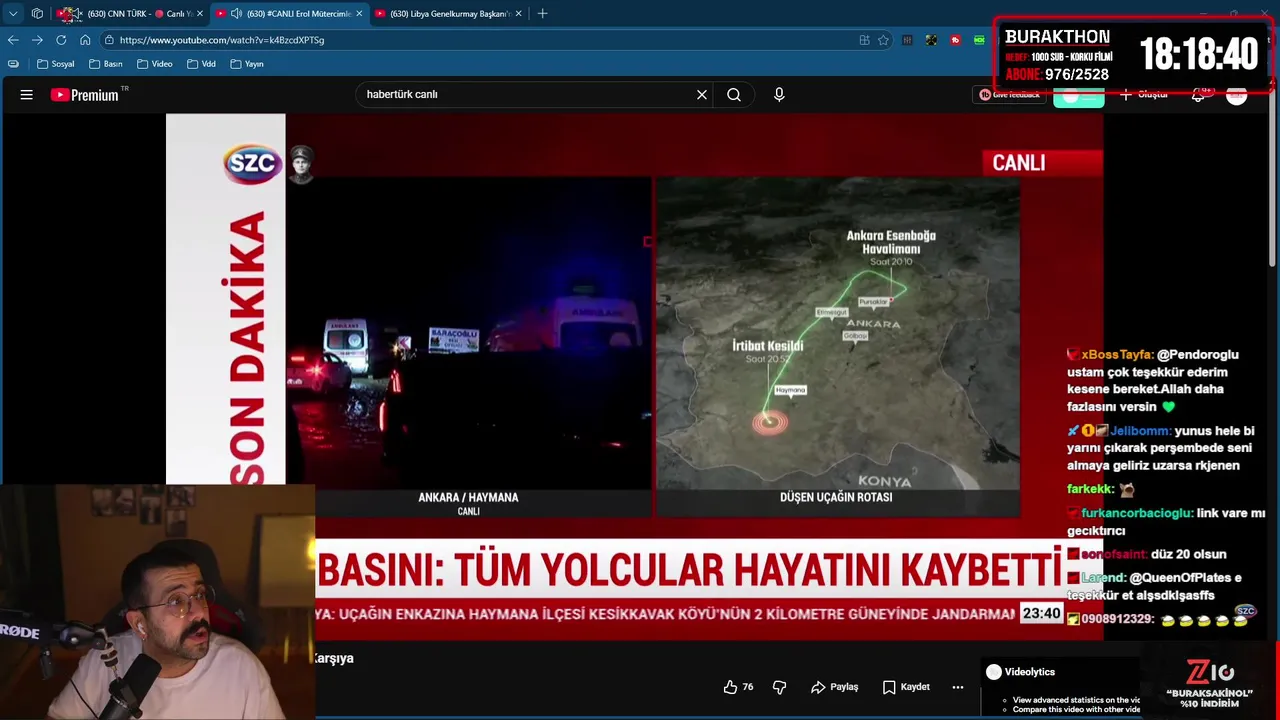Reload the current YouTube page
The width and height of the screenshot is (1280, 720).
(x=61, y=40)
